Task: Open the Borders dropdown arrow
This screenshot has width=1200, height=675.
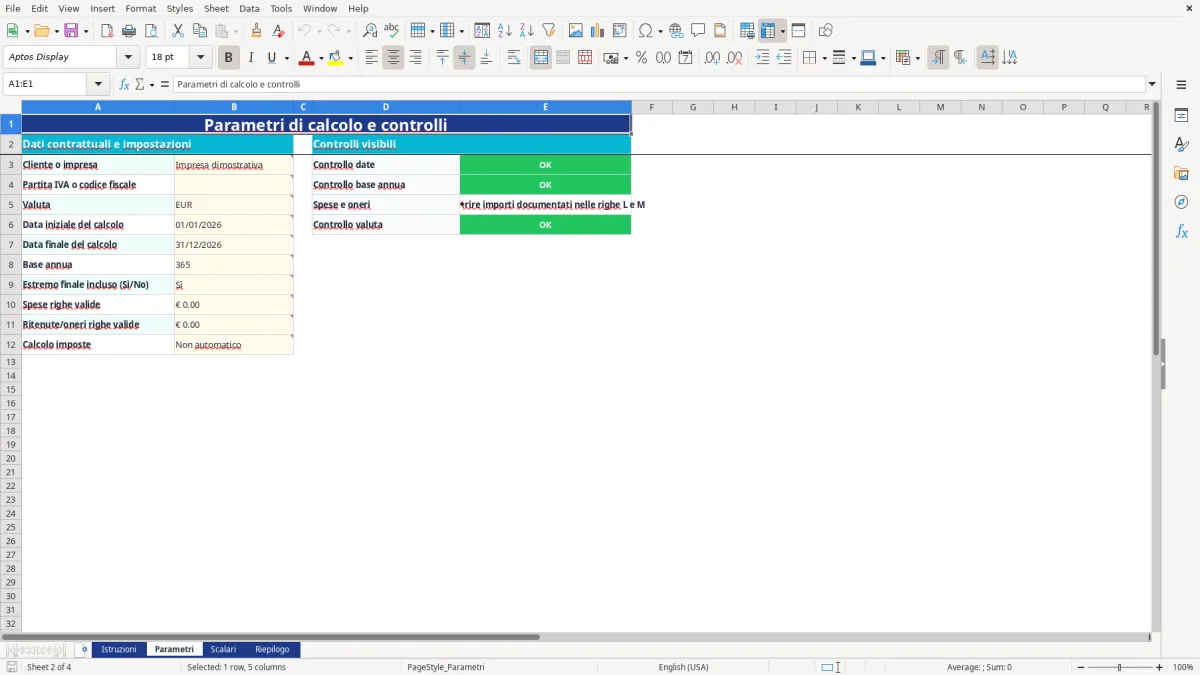Action: (824, 58)
